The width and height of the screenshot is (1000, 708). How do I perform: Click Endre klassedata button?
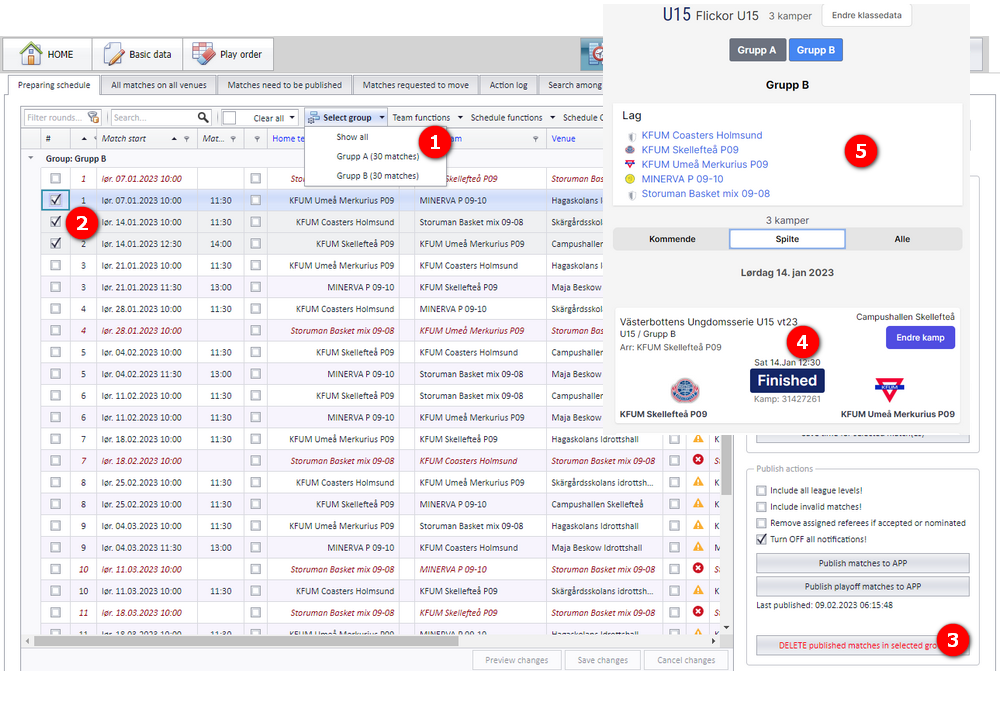[866, 15]
